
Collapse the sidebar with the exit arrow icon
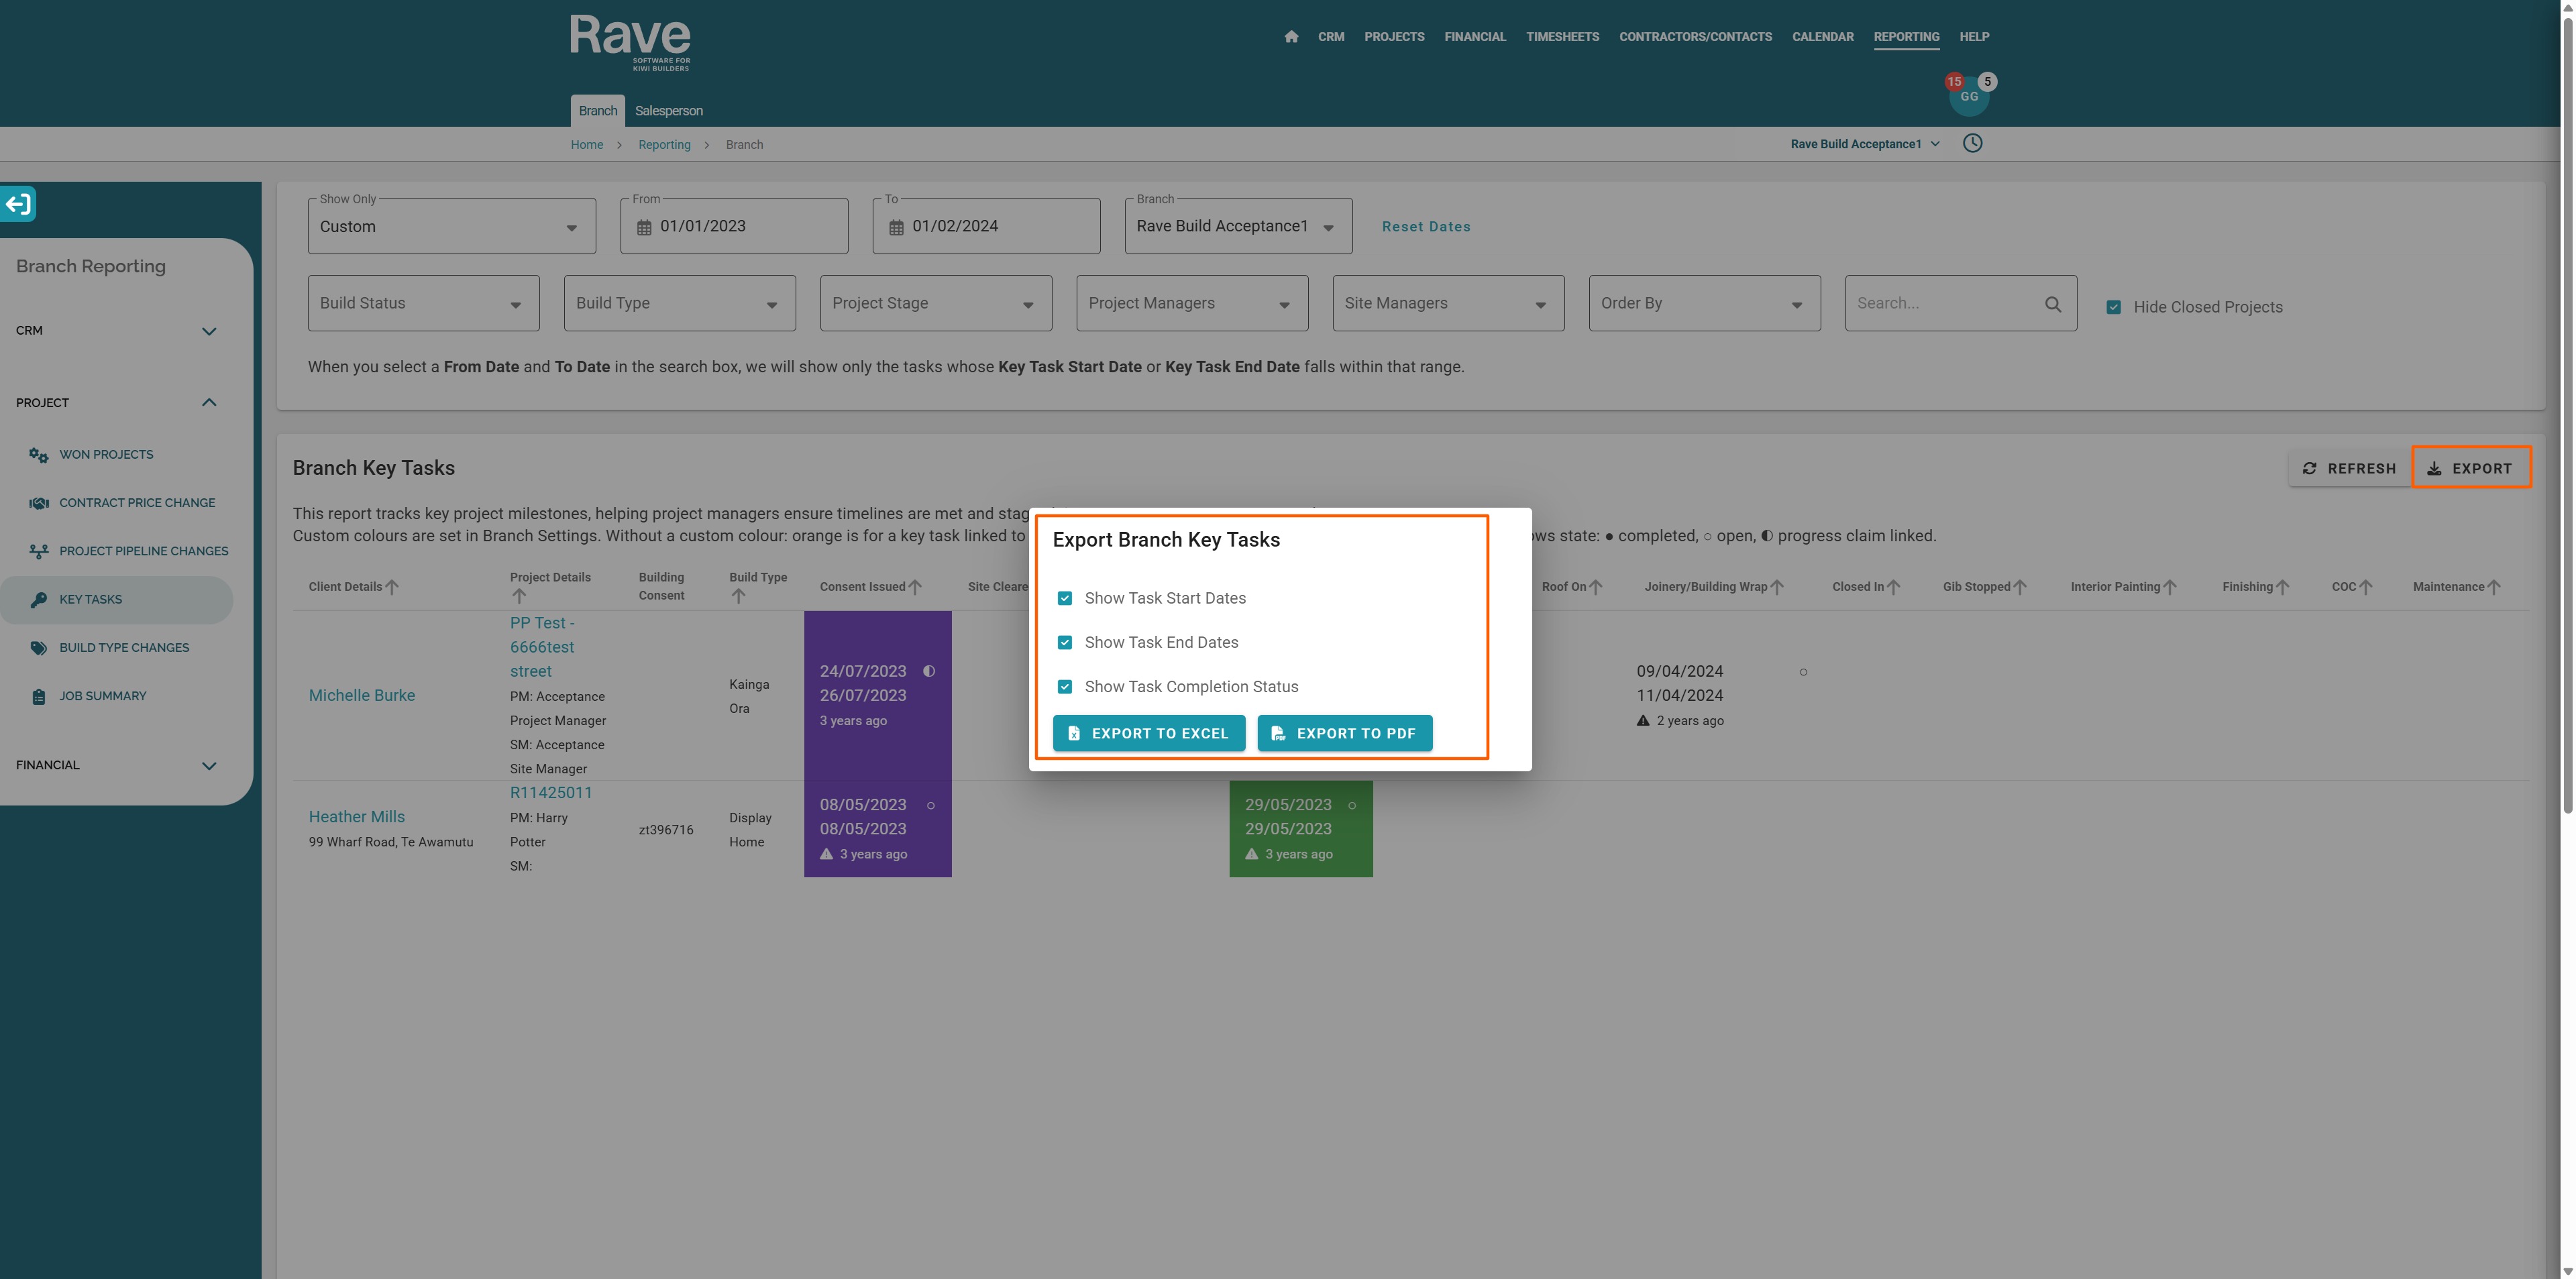[18, 204]
